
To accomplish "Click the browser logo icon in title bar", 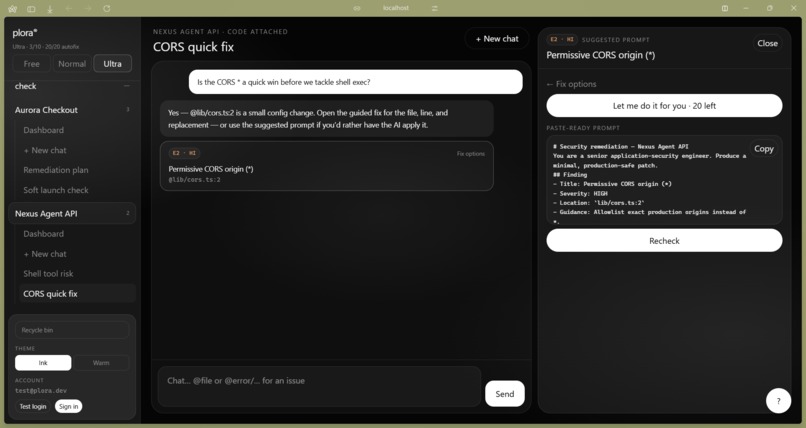I will pyautogui.click(x=13, y=9).
